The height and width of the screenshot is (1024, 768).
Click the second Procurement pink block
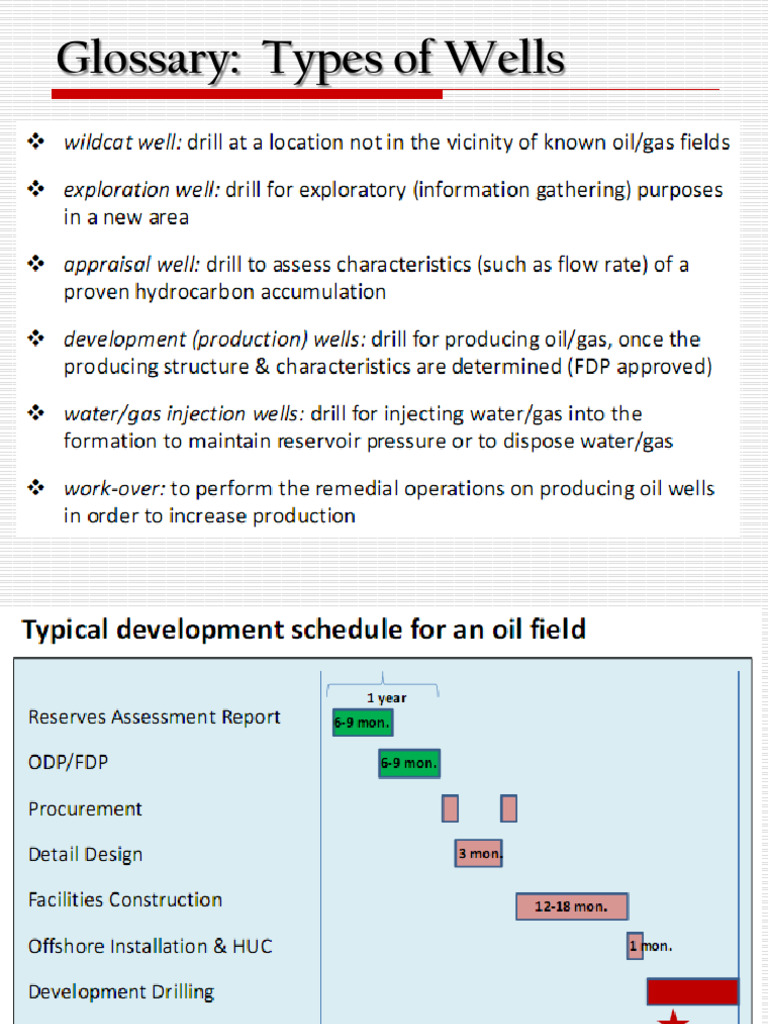[x=509, y=808]
